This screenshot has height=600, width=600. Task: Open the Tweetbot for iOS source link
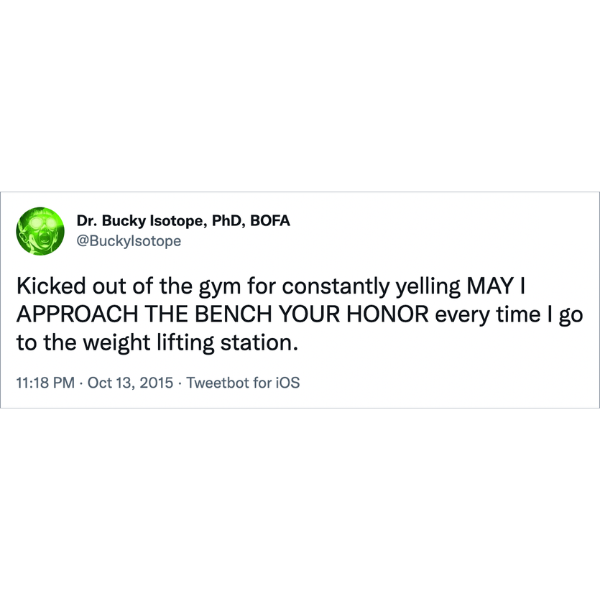click(x=243, y=383)
